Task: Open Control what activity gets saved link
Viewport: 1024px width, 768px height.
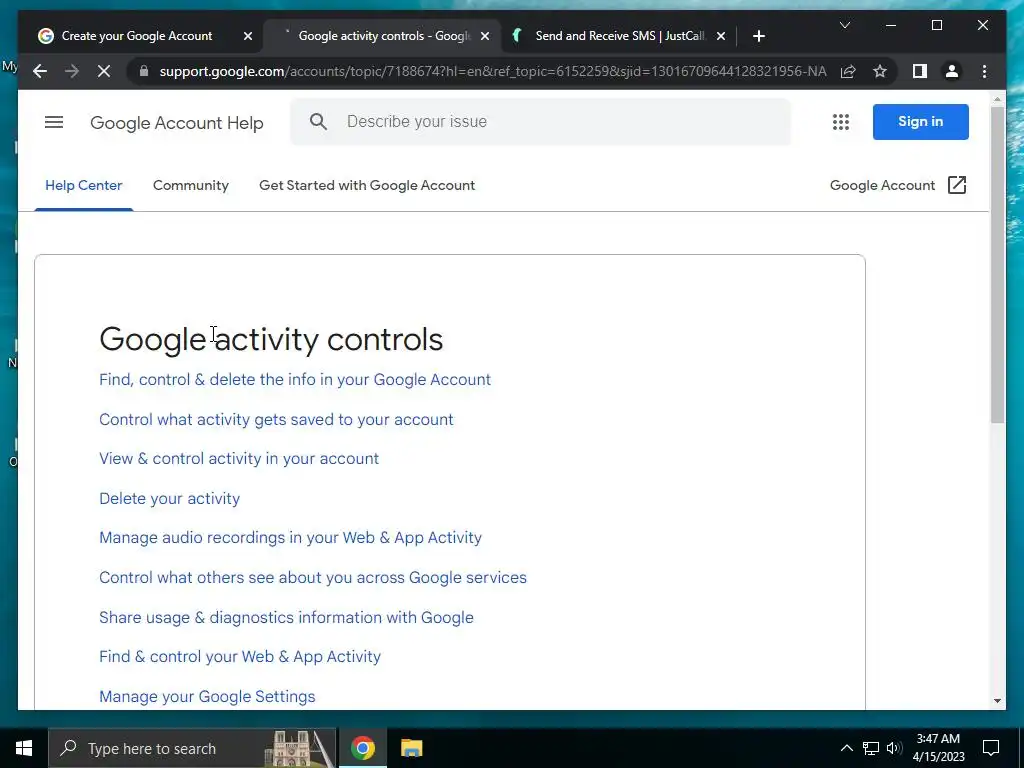Action: tap(276, 419)
